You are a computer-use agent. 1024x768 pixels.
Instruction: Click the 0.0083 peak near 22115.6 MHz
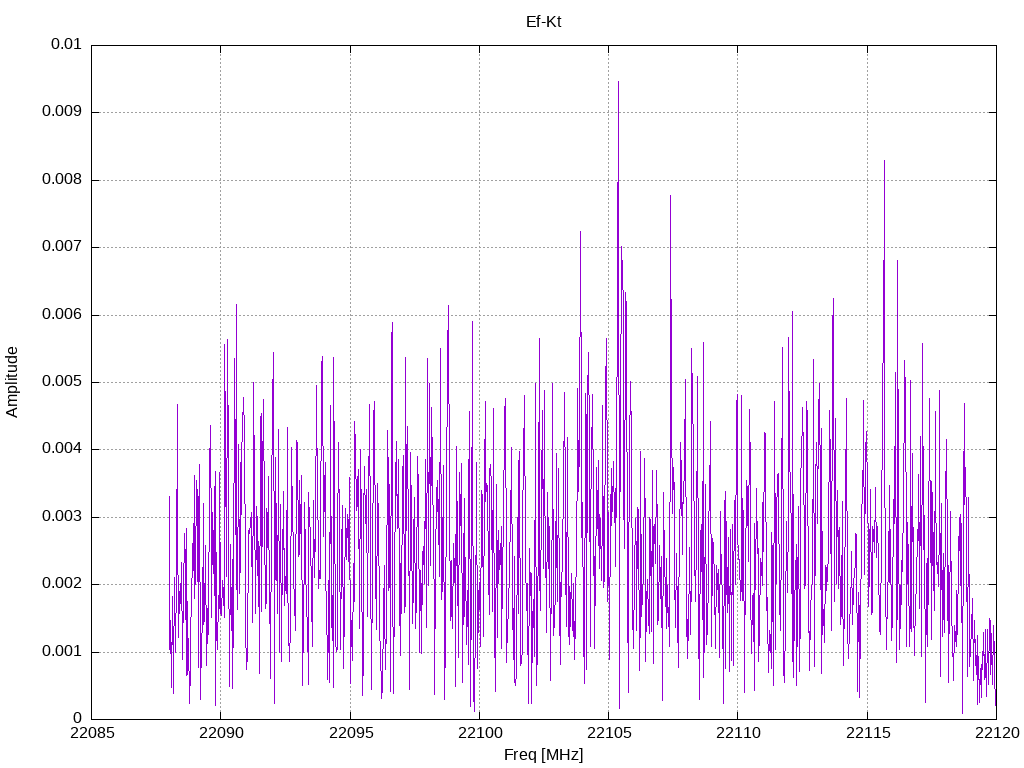(x=884, y=161)
